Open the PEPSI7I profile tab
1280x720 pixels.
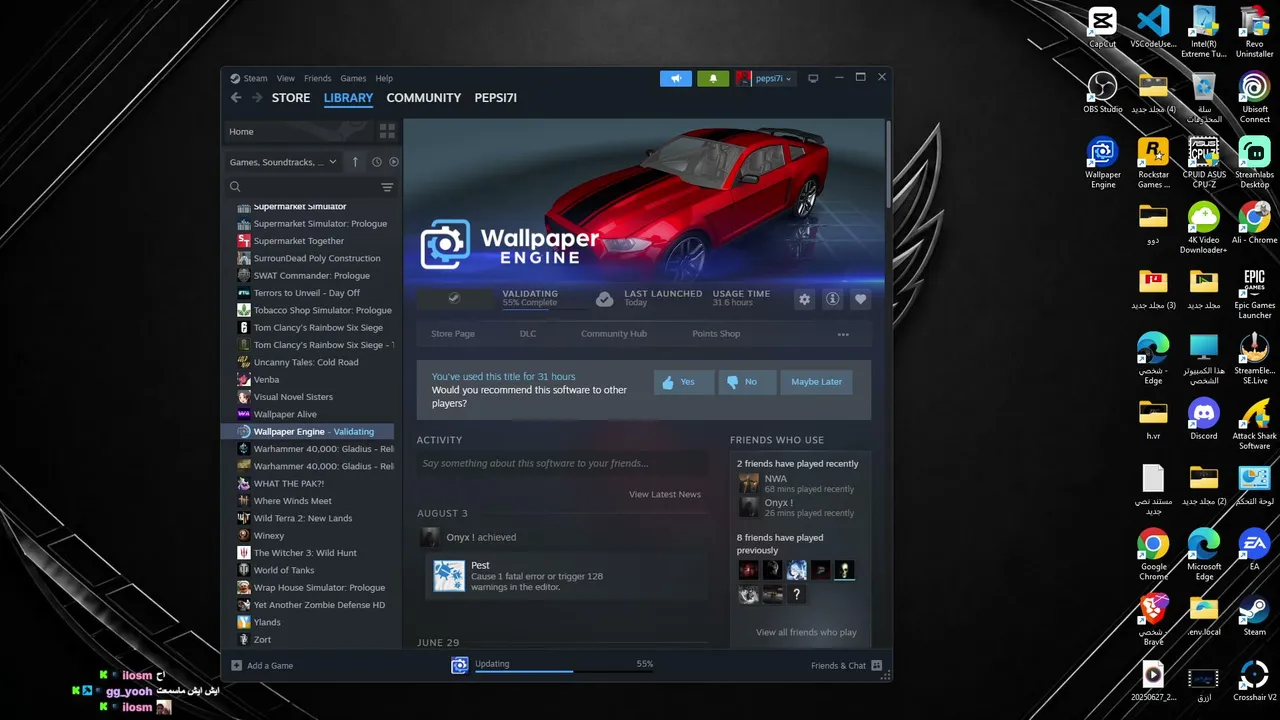pos(496,98)
